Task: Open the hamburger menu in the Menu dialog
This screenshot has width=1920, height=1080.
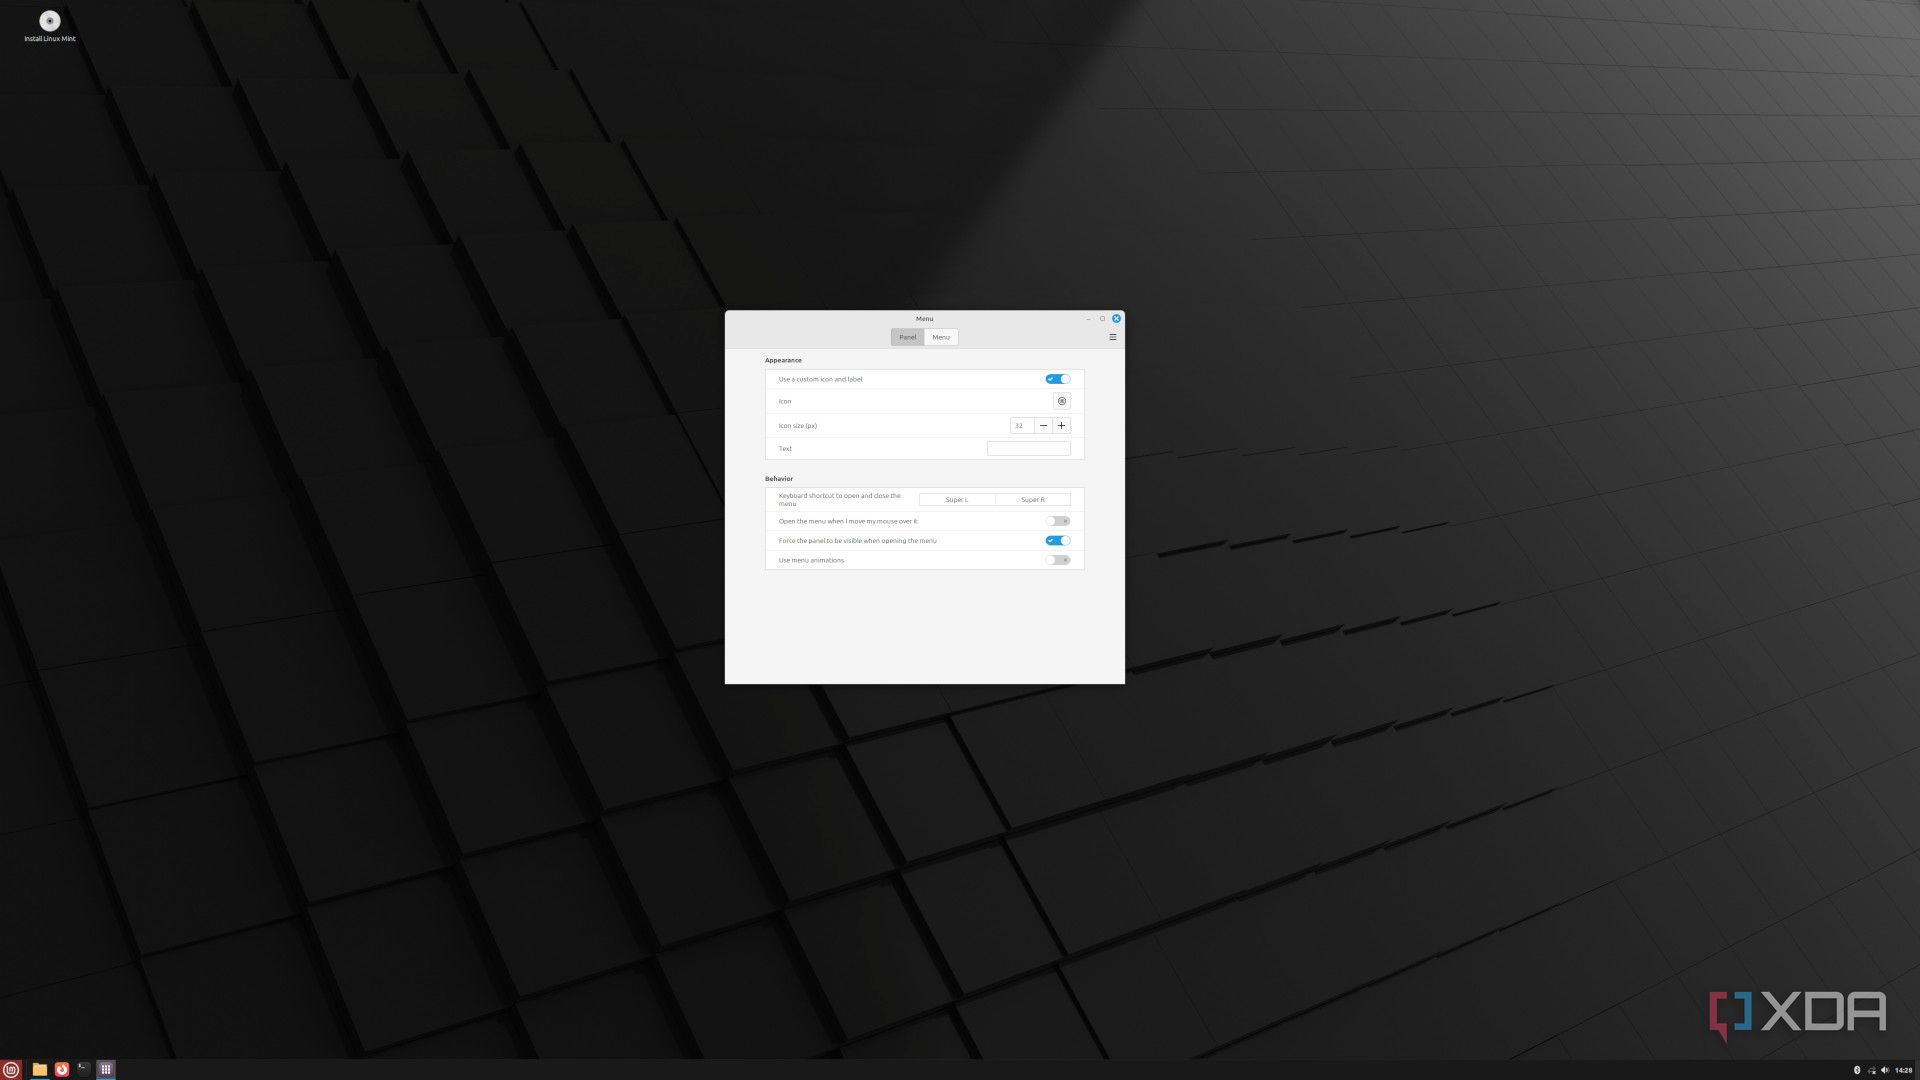Action: (x=1112, y=337)
